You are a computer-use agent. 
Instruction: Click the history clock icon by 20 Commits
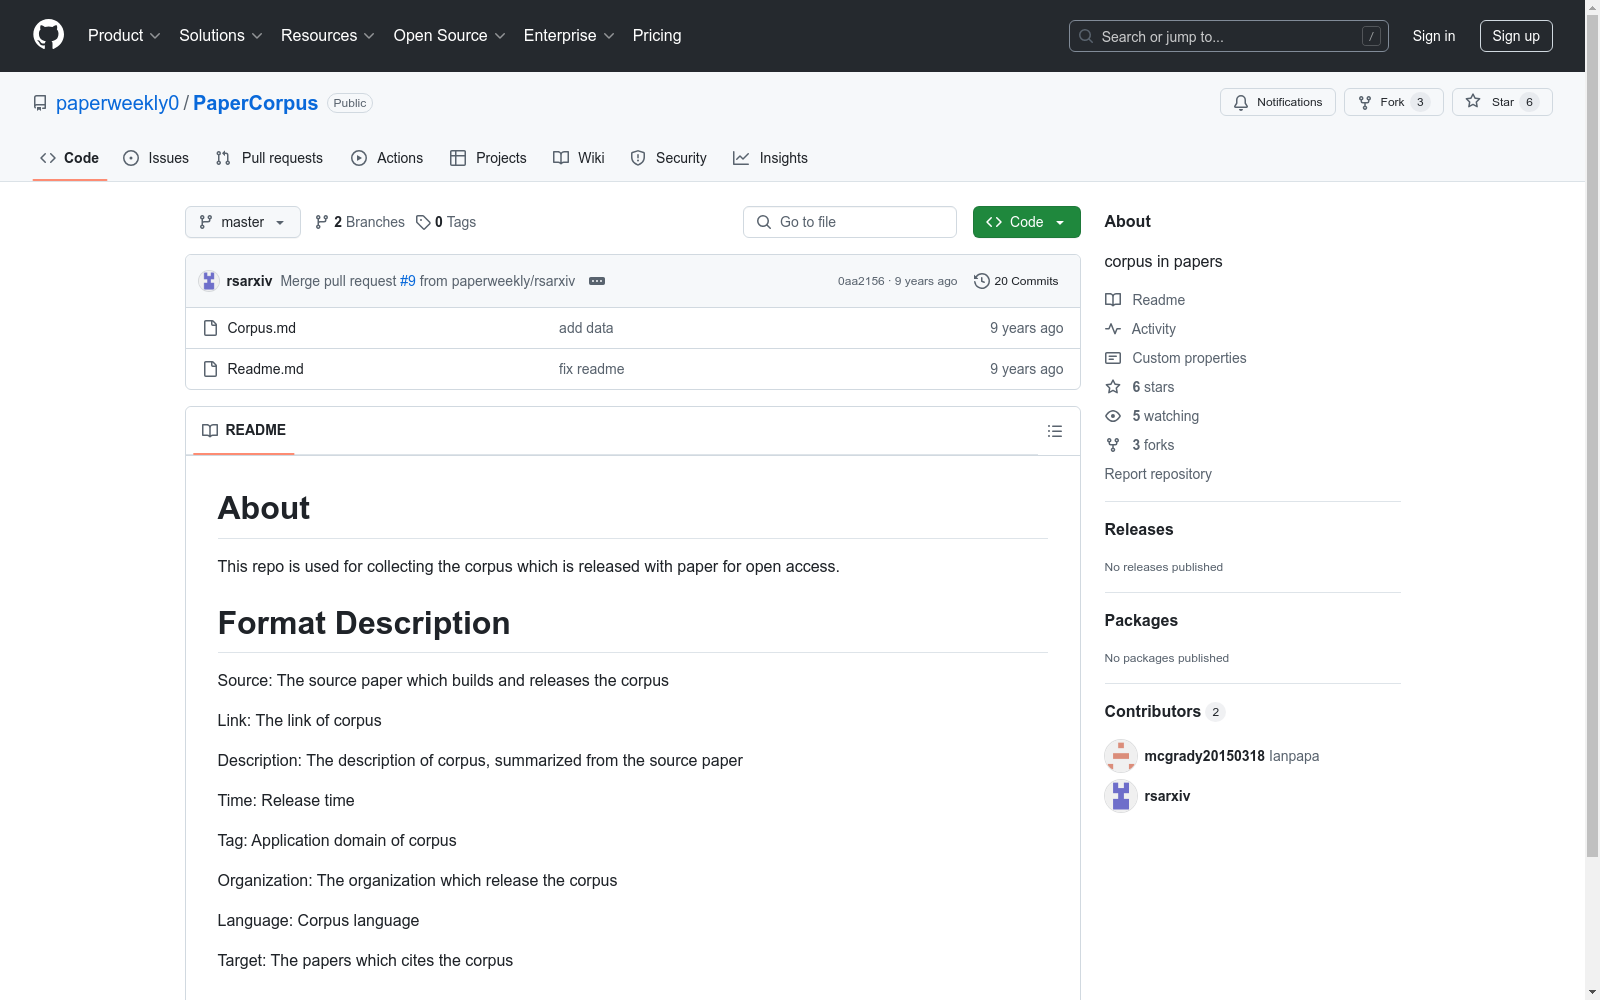coord(982,281)
